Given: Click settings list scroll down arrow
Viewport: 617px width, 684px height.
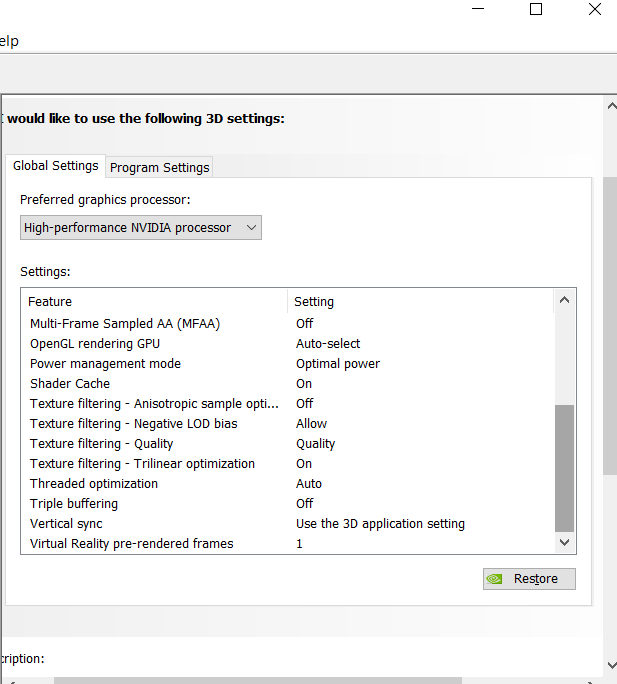Looking at the screenshot, I should tap(564, 542).
